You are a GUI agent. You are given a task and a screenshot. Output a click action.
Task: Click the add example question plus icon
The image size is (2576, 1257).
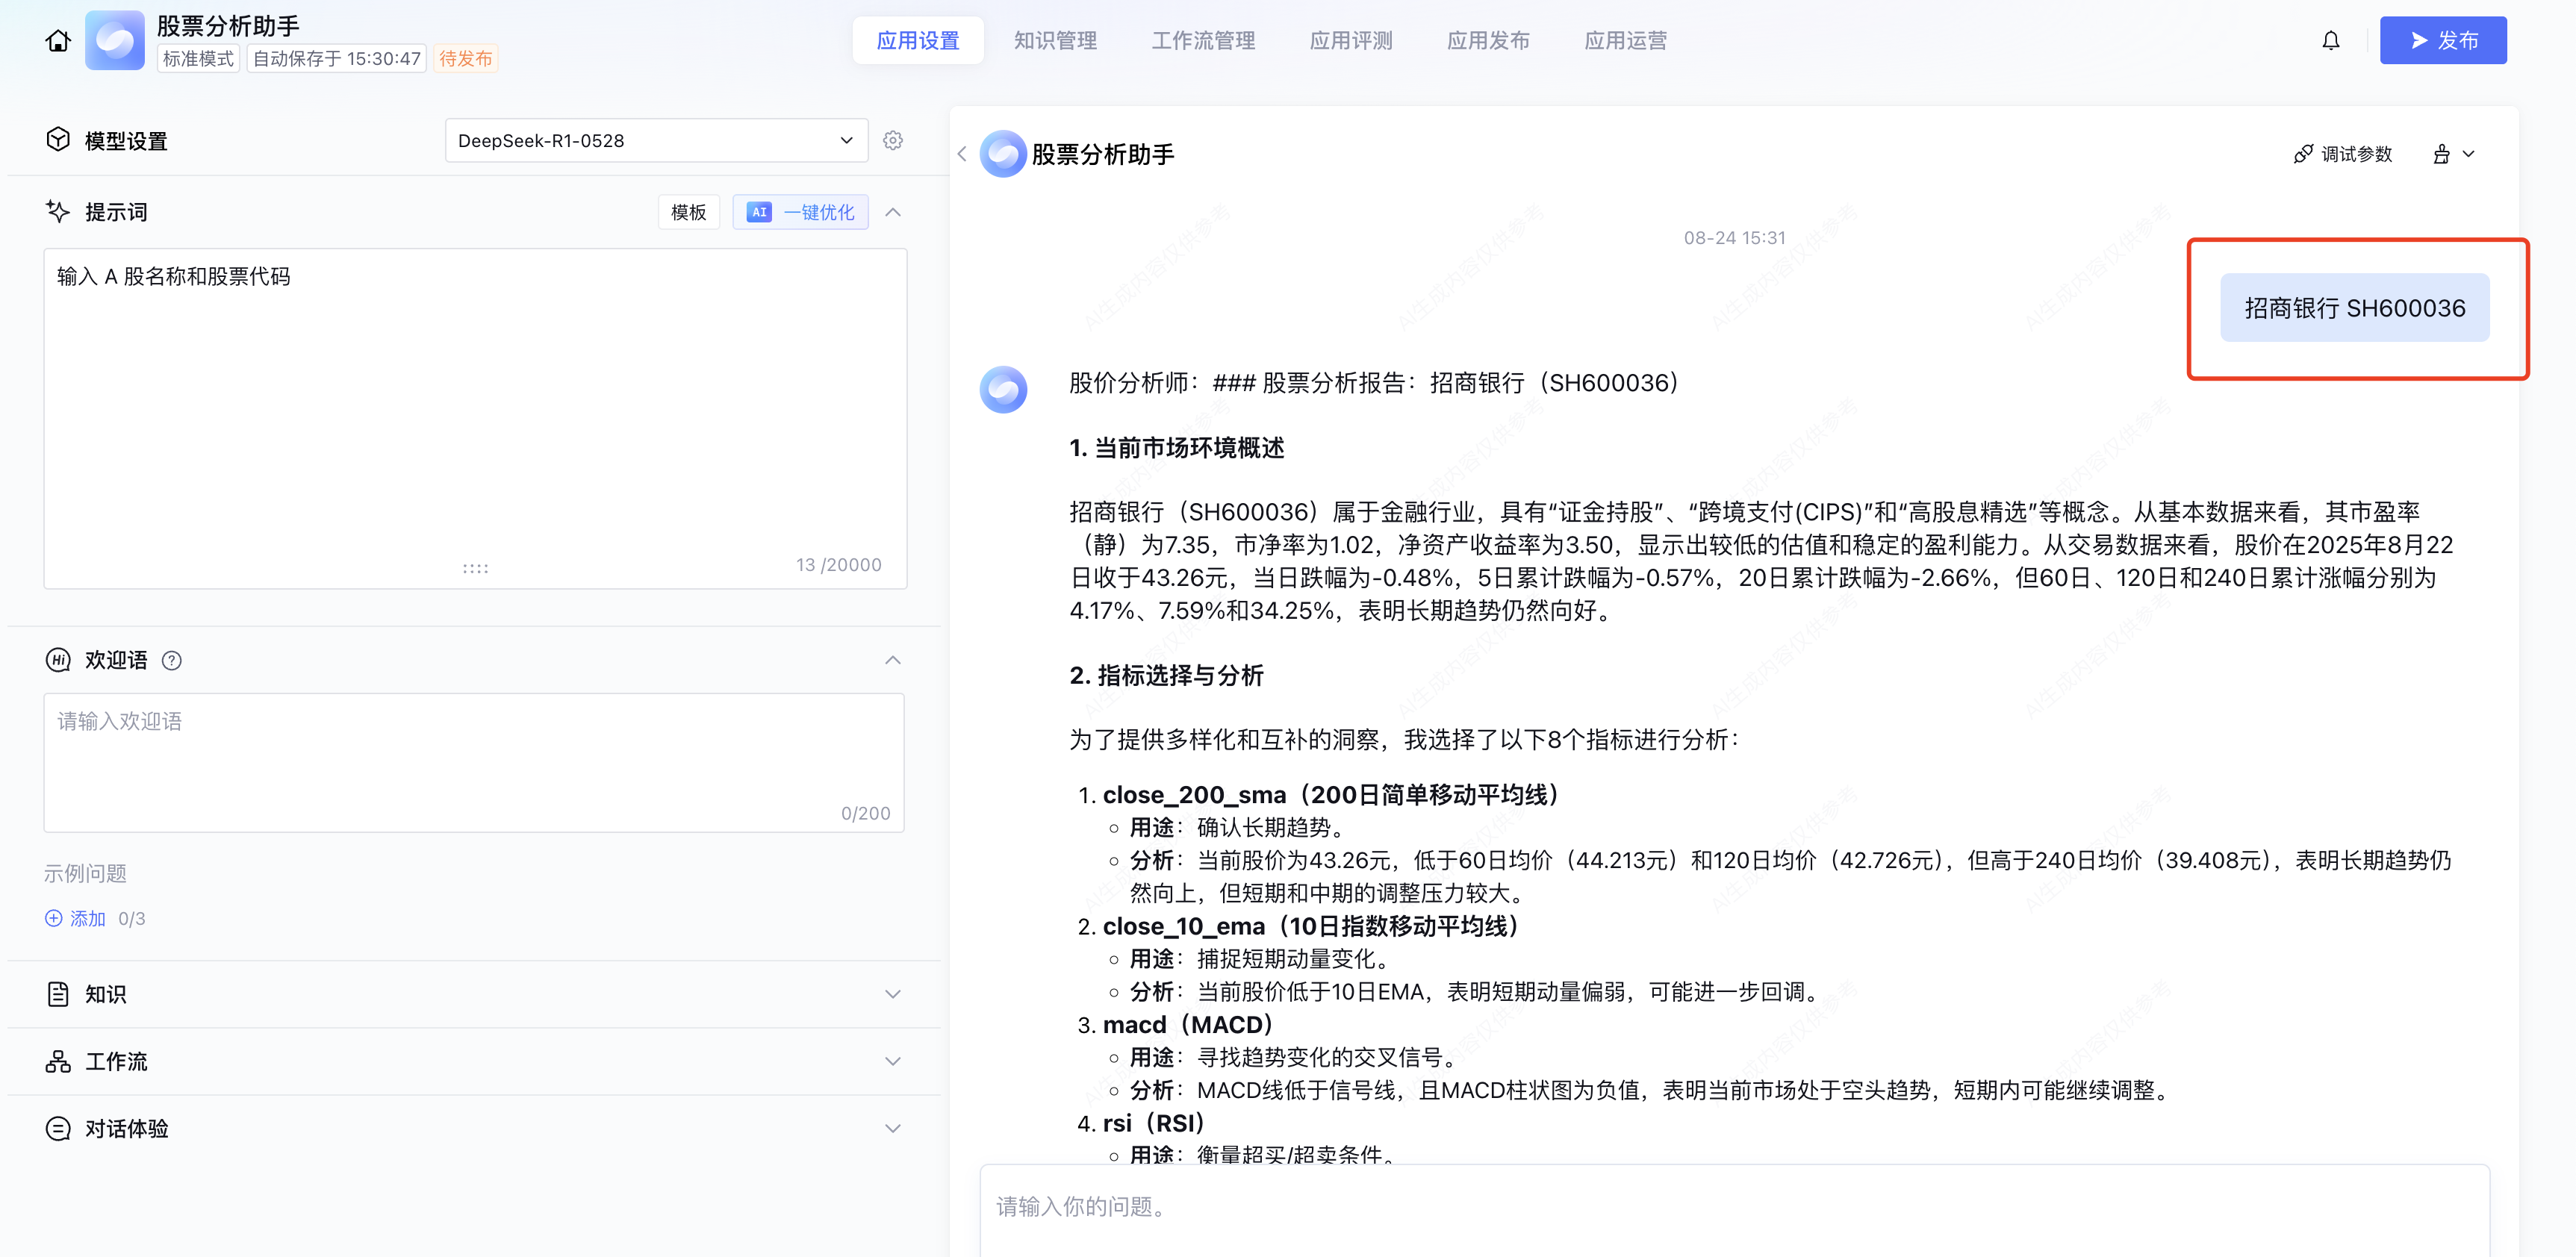[x=54, y=918]
